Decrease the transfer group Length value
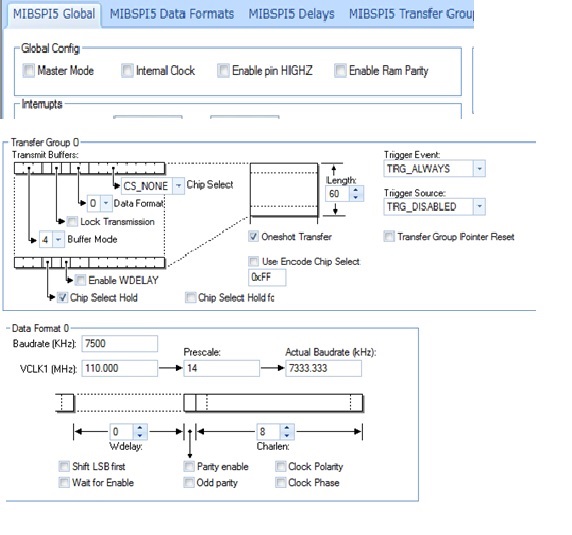The width and height of the screenshot is (572, 535). [x=356, y=197]
